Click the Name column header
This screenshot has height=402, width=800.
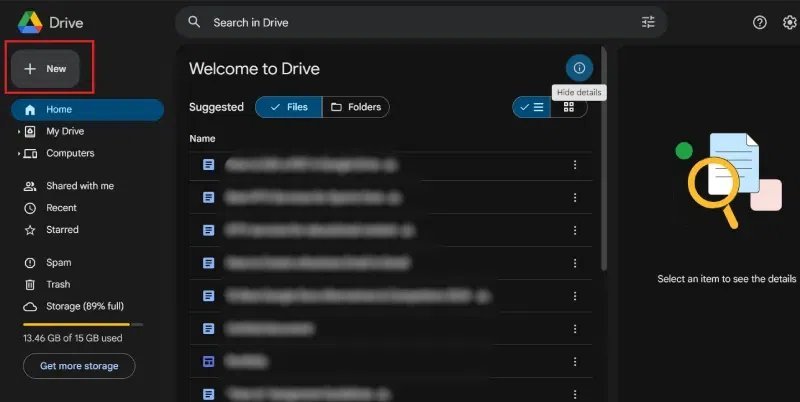click(x=202, y=138)
